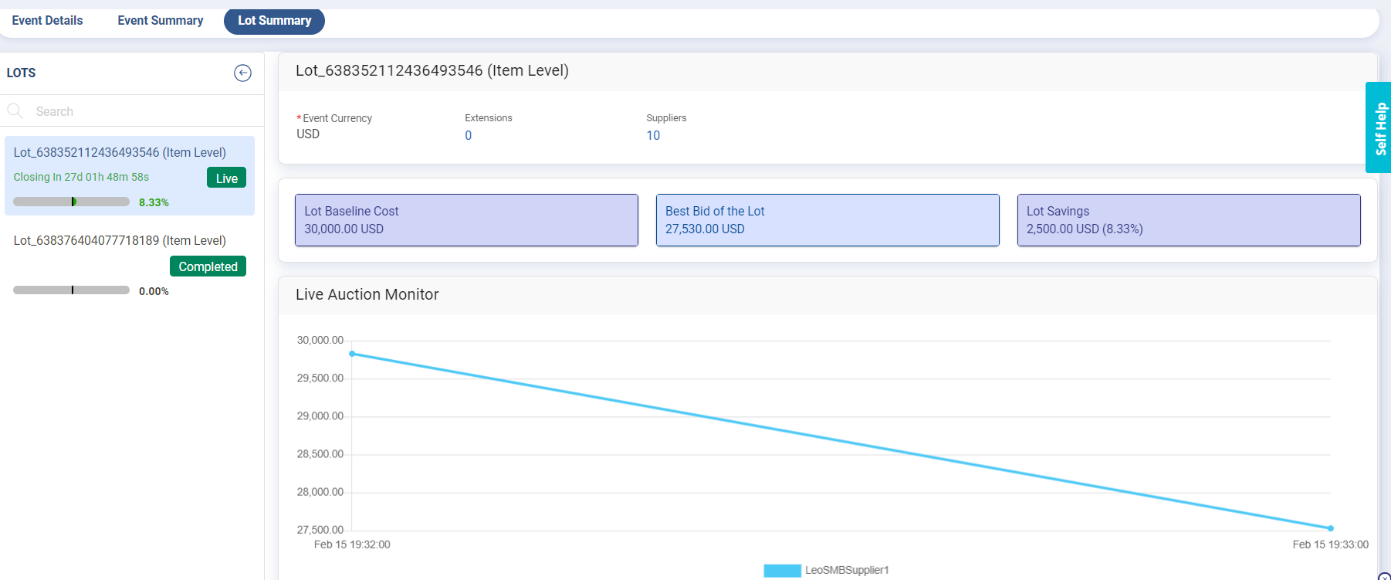Toggle LeoSMBSupplier1 legend color swatch

782,570
